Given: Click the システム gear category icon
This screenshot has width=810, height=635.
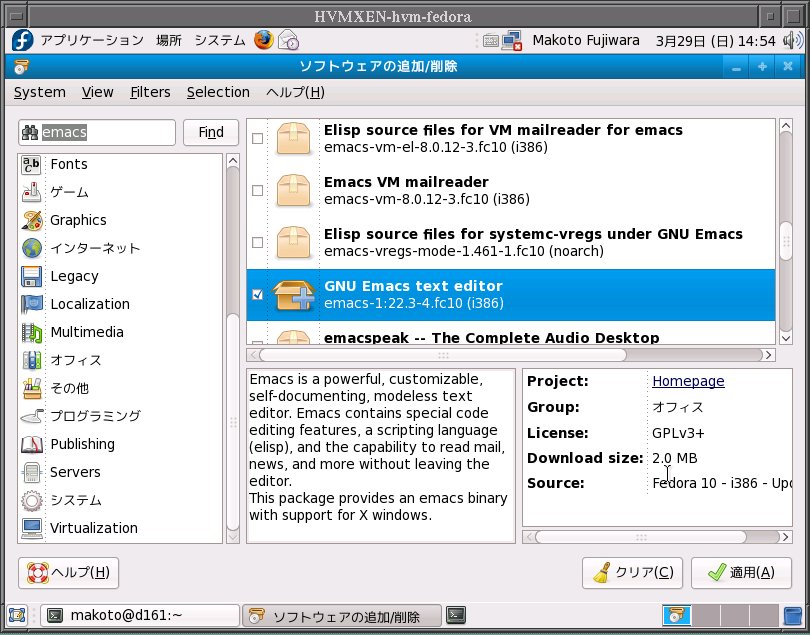Looking at the screenshot, I should [32, 500].
